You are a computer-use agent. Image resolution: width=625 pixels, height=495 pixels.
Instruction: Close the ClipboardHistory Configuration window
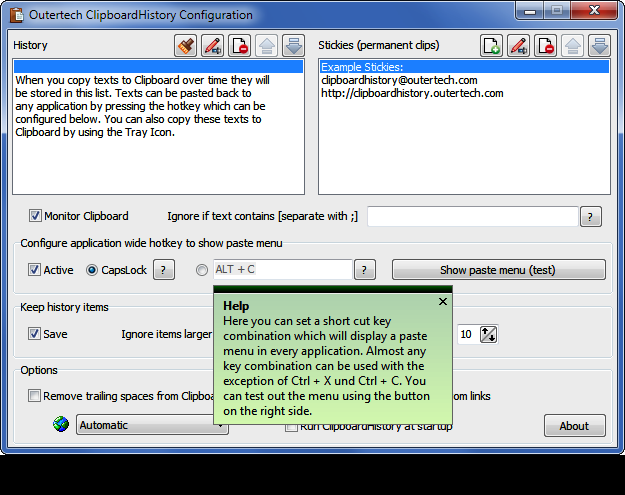coord(594,10)
